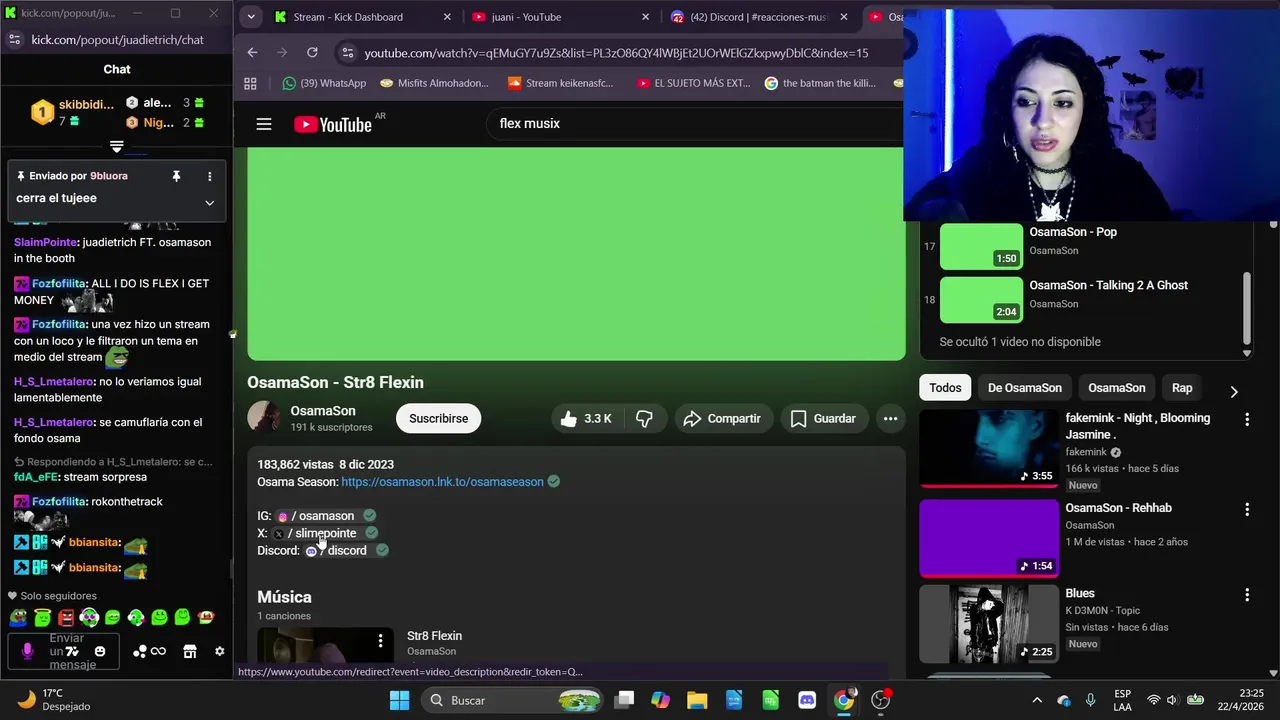Go to the YouTube home logo
Viewport: 1280px width, 720px height.
pos(333,124)
